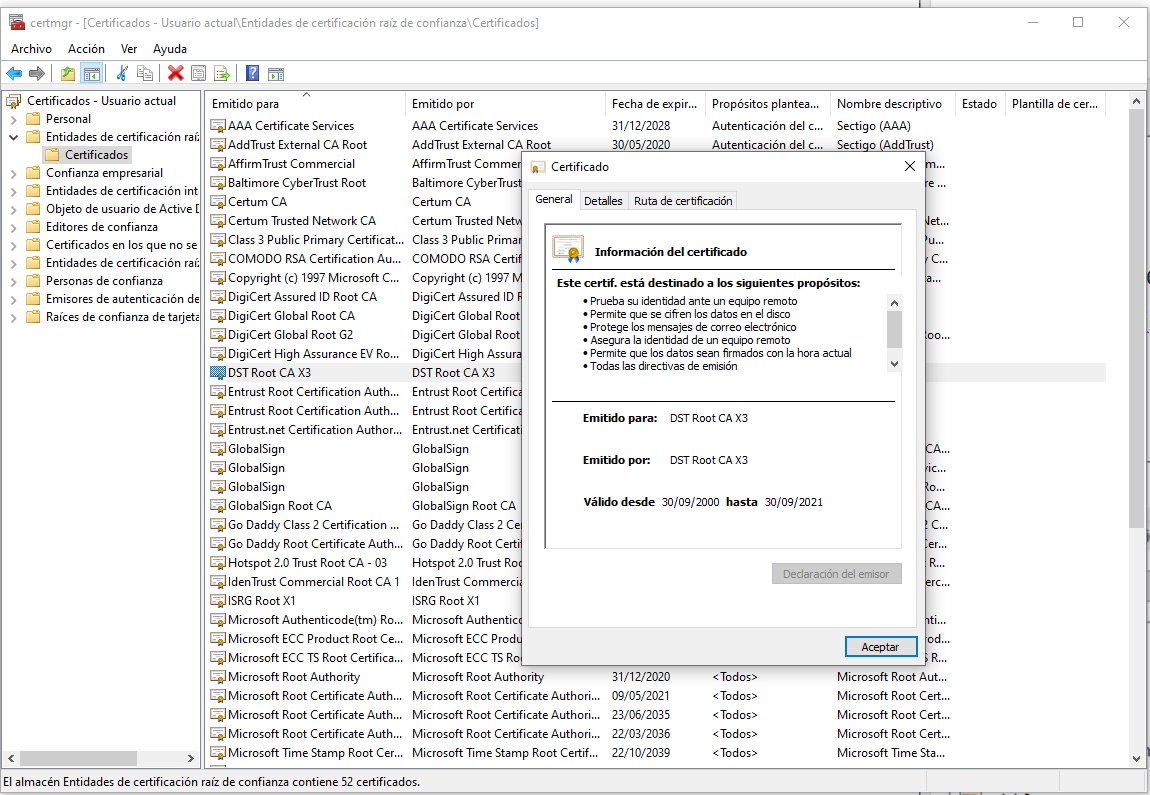1150x795 pixels.
Task: Click the Up one level folder icon
Action: click(67, 73)
